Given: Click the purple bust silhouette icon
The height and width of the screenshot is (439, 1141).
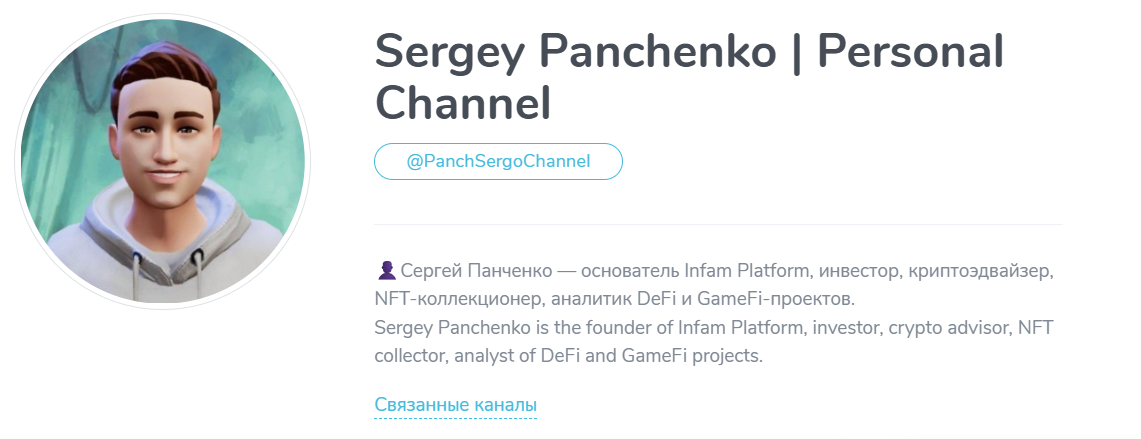Looking at the screenshot, I should [386, 270].
